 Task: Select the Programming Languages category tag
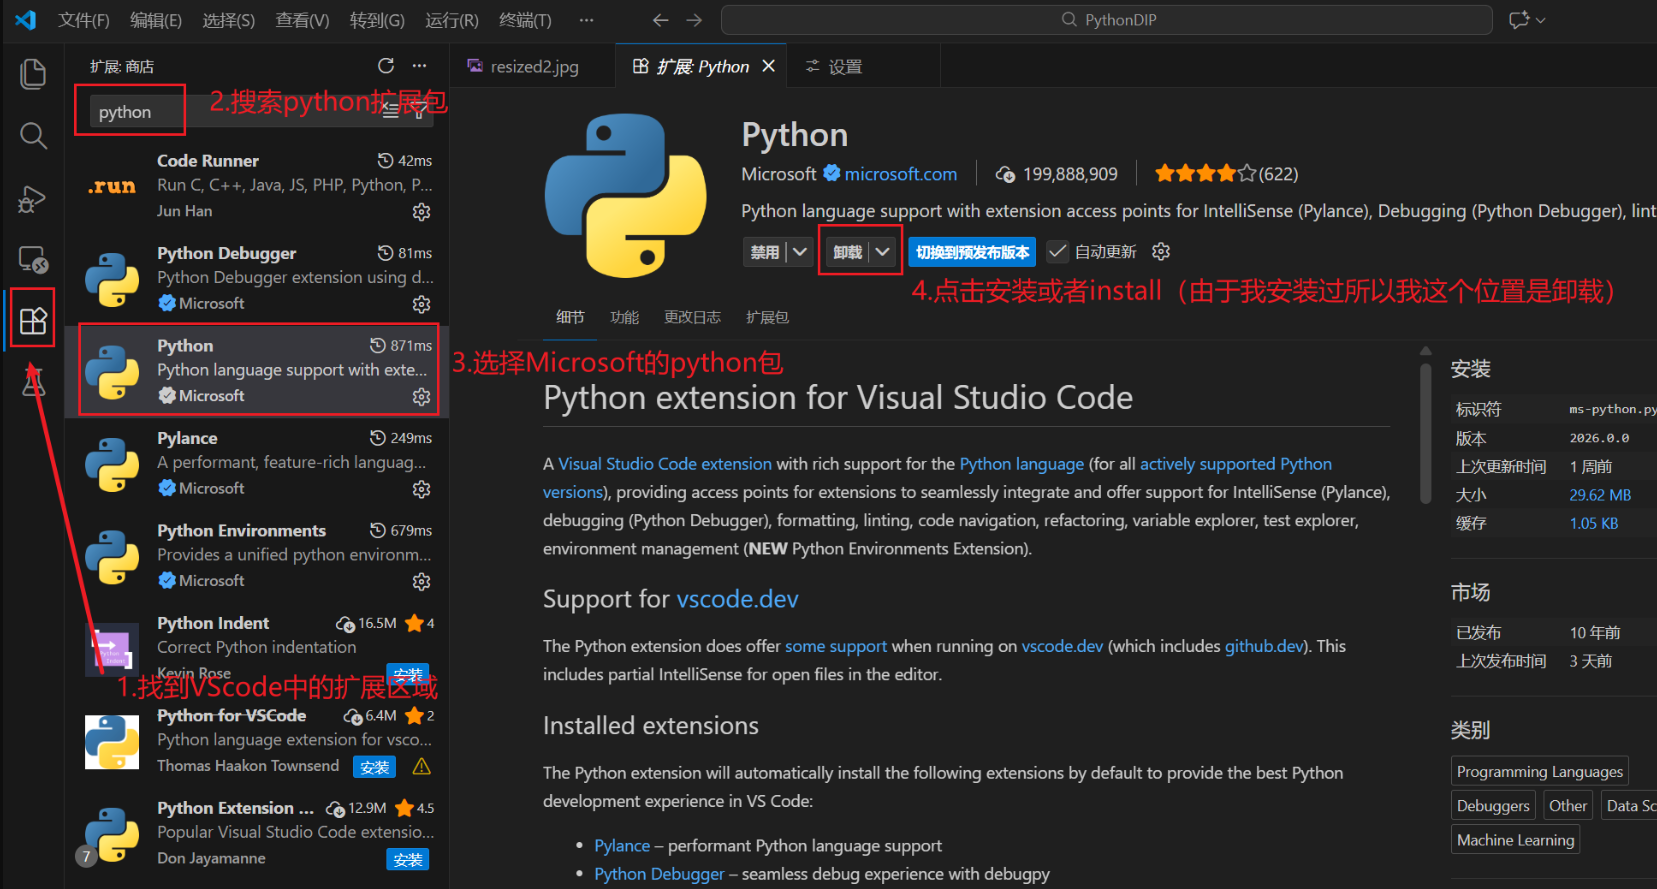click(x=1540, y=772)
